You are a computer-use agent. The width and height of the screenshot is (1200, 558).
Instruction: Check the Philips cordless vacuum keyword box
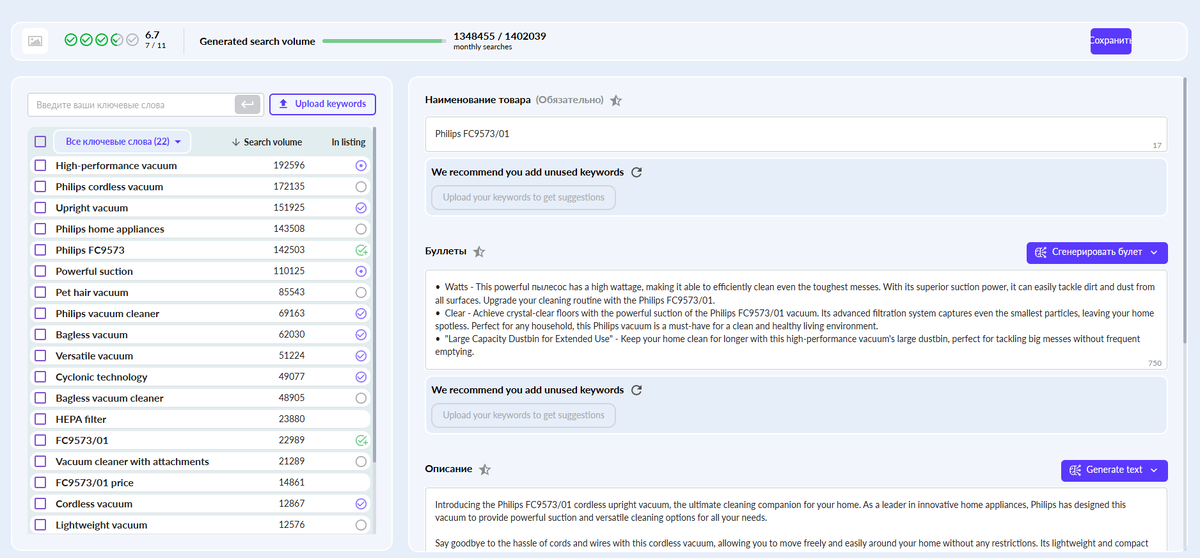point(40,187)
